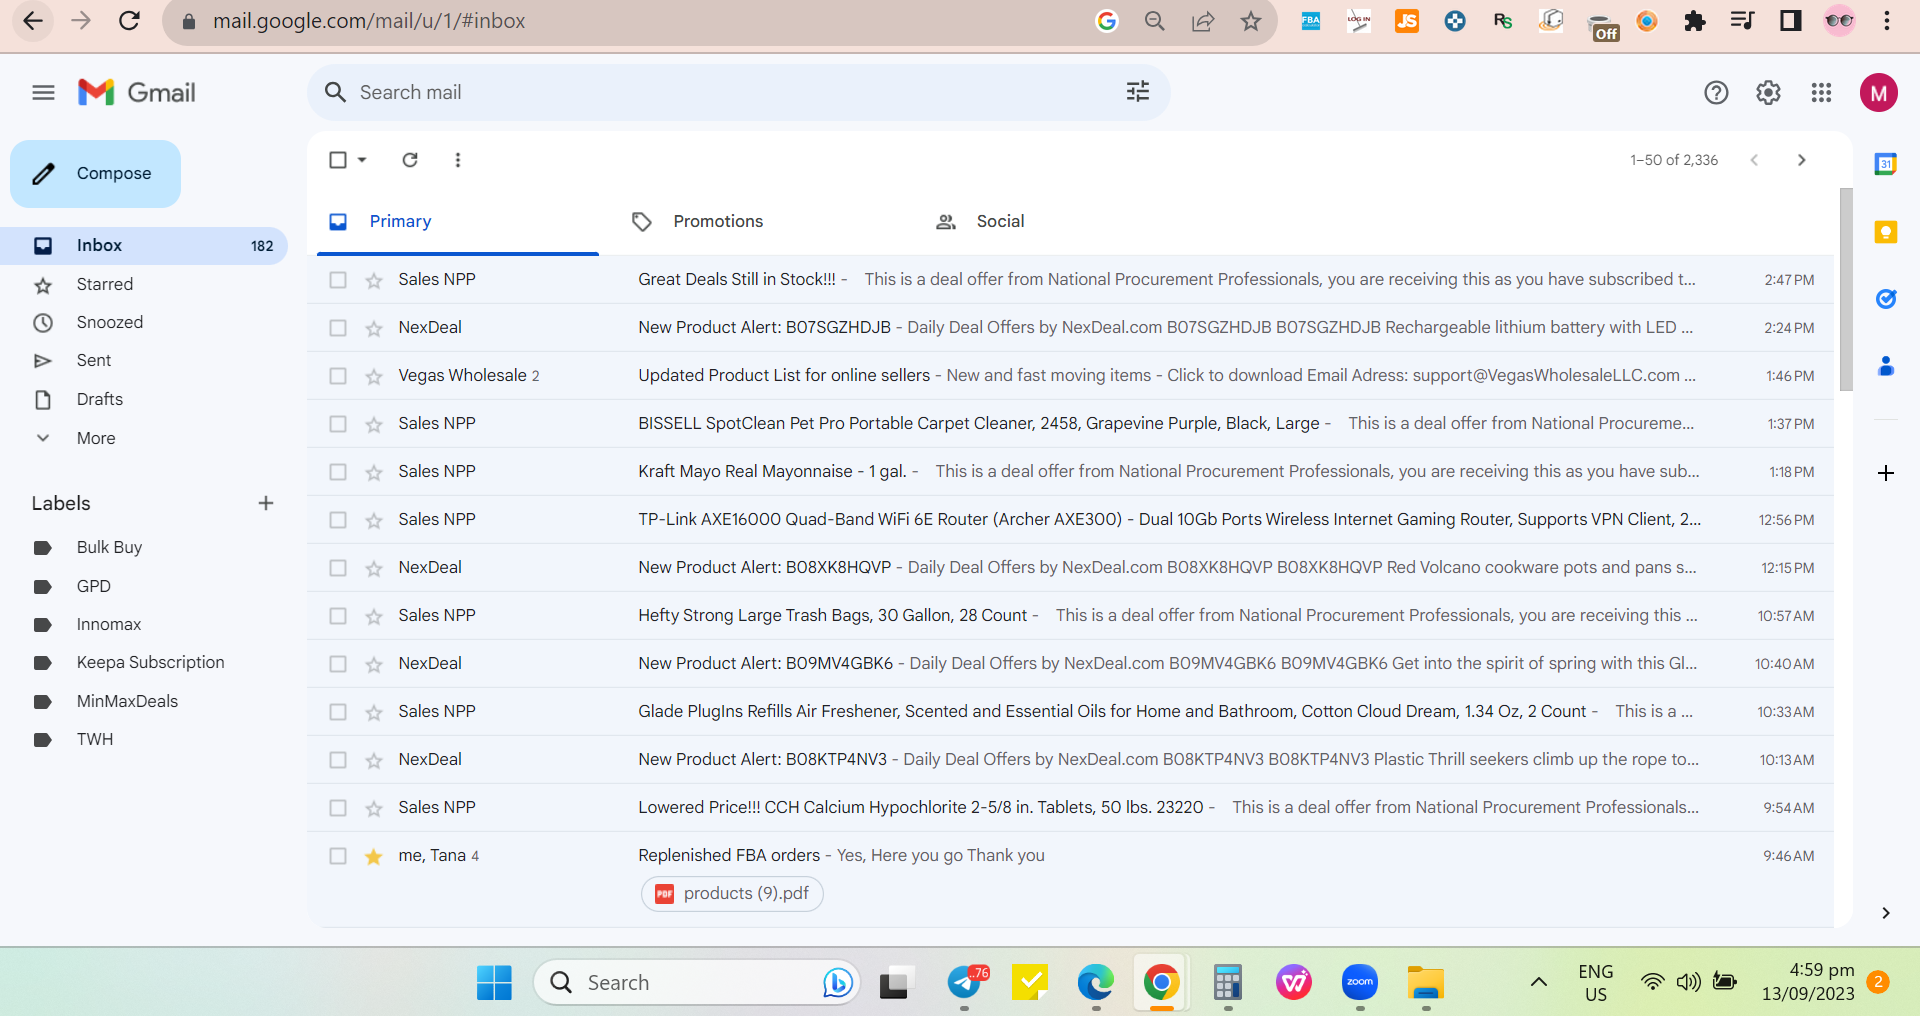Open Google Keep side panel

[x=1886, y=232]
